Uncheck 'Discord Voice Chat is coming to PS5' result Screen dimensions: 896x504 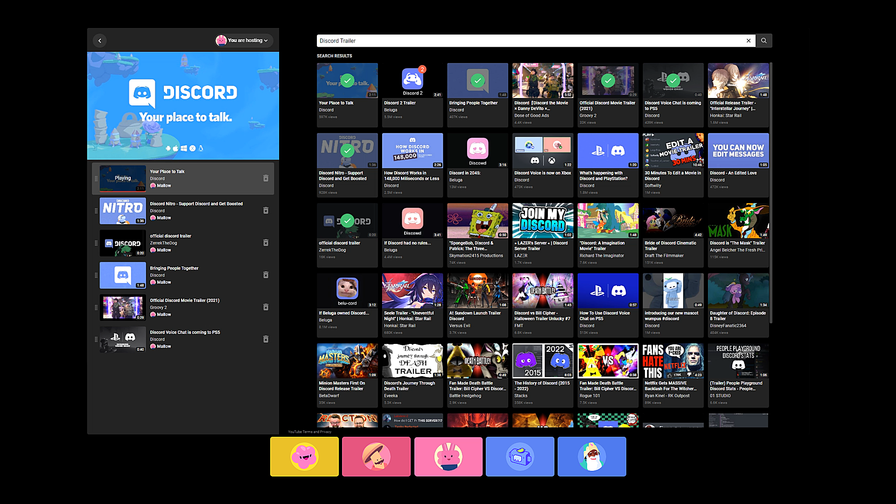pyautogui.click(x=673, y=81)
